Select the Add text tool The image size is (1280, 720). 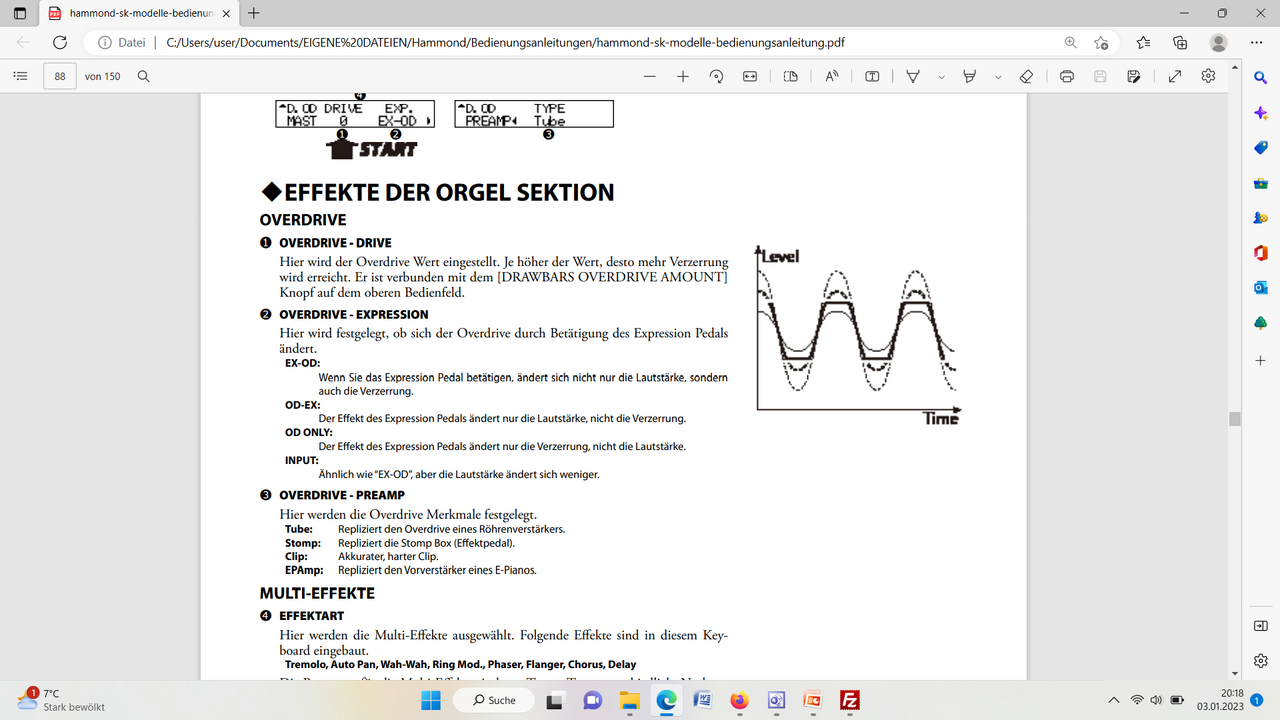872,76
